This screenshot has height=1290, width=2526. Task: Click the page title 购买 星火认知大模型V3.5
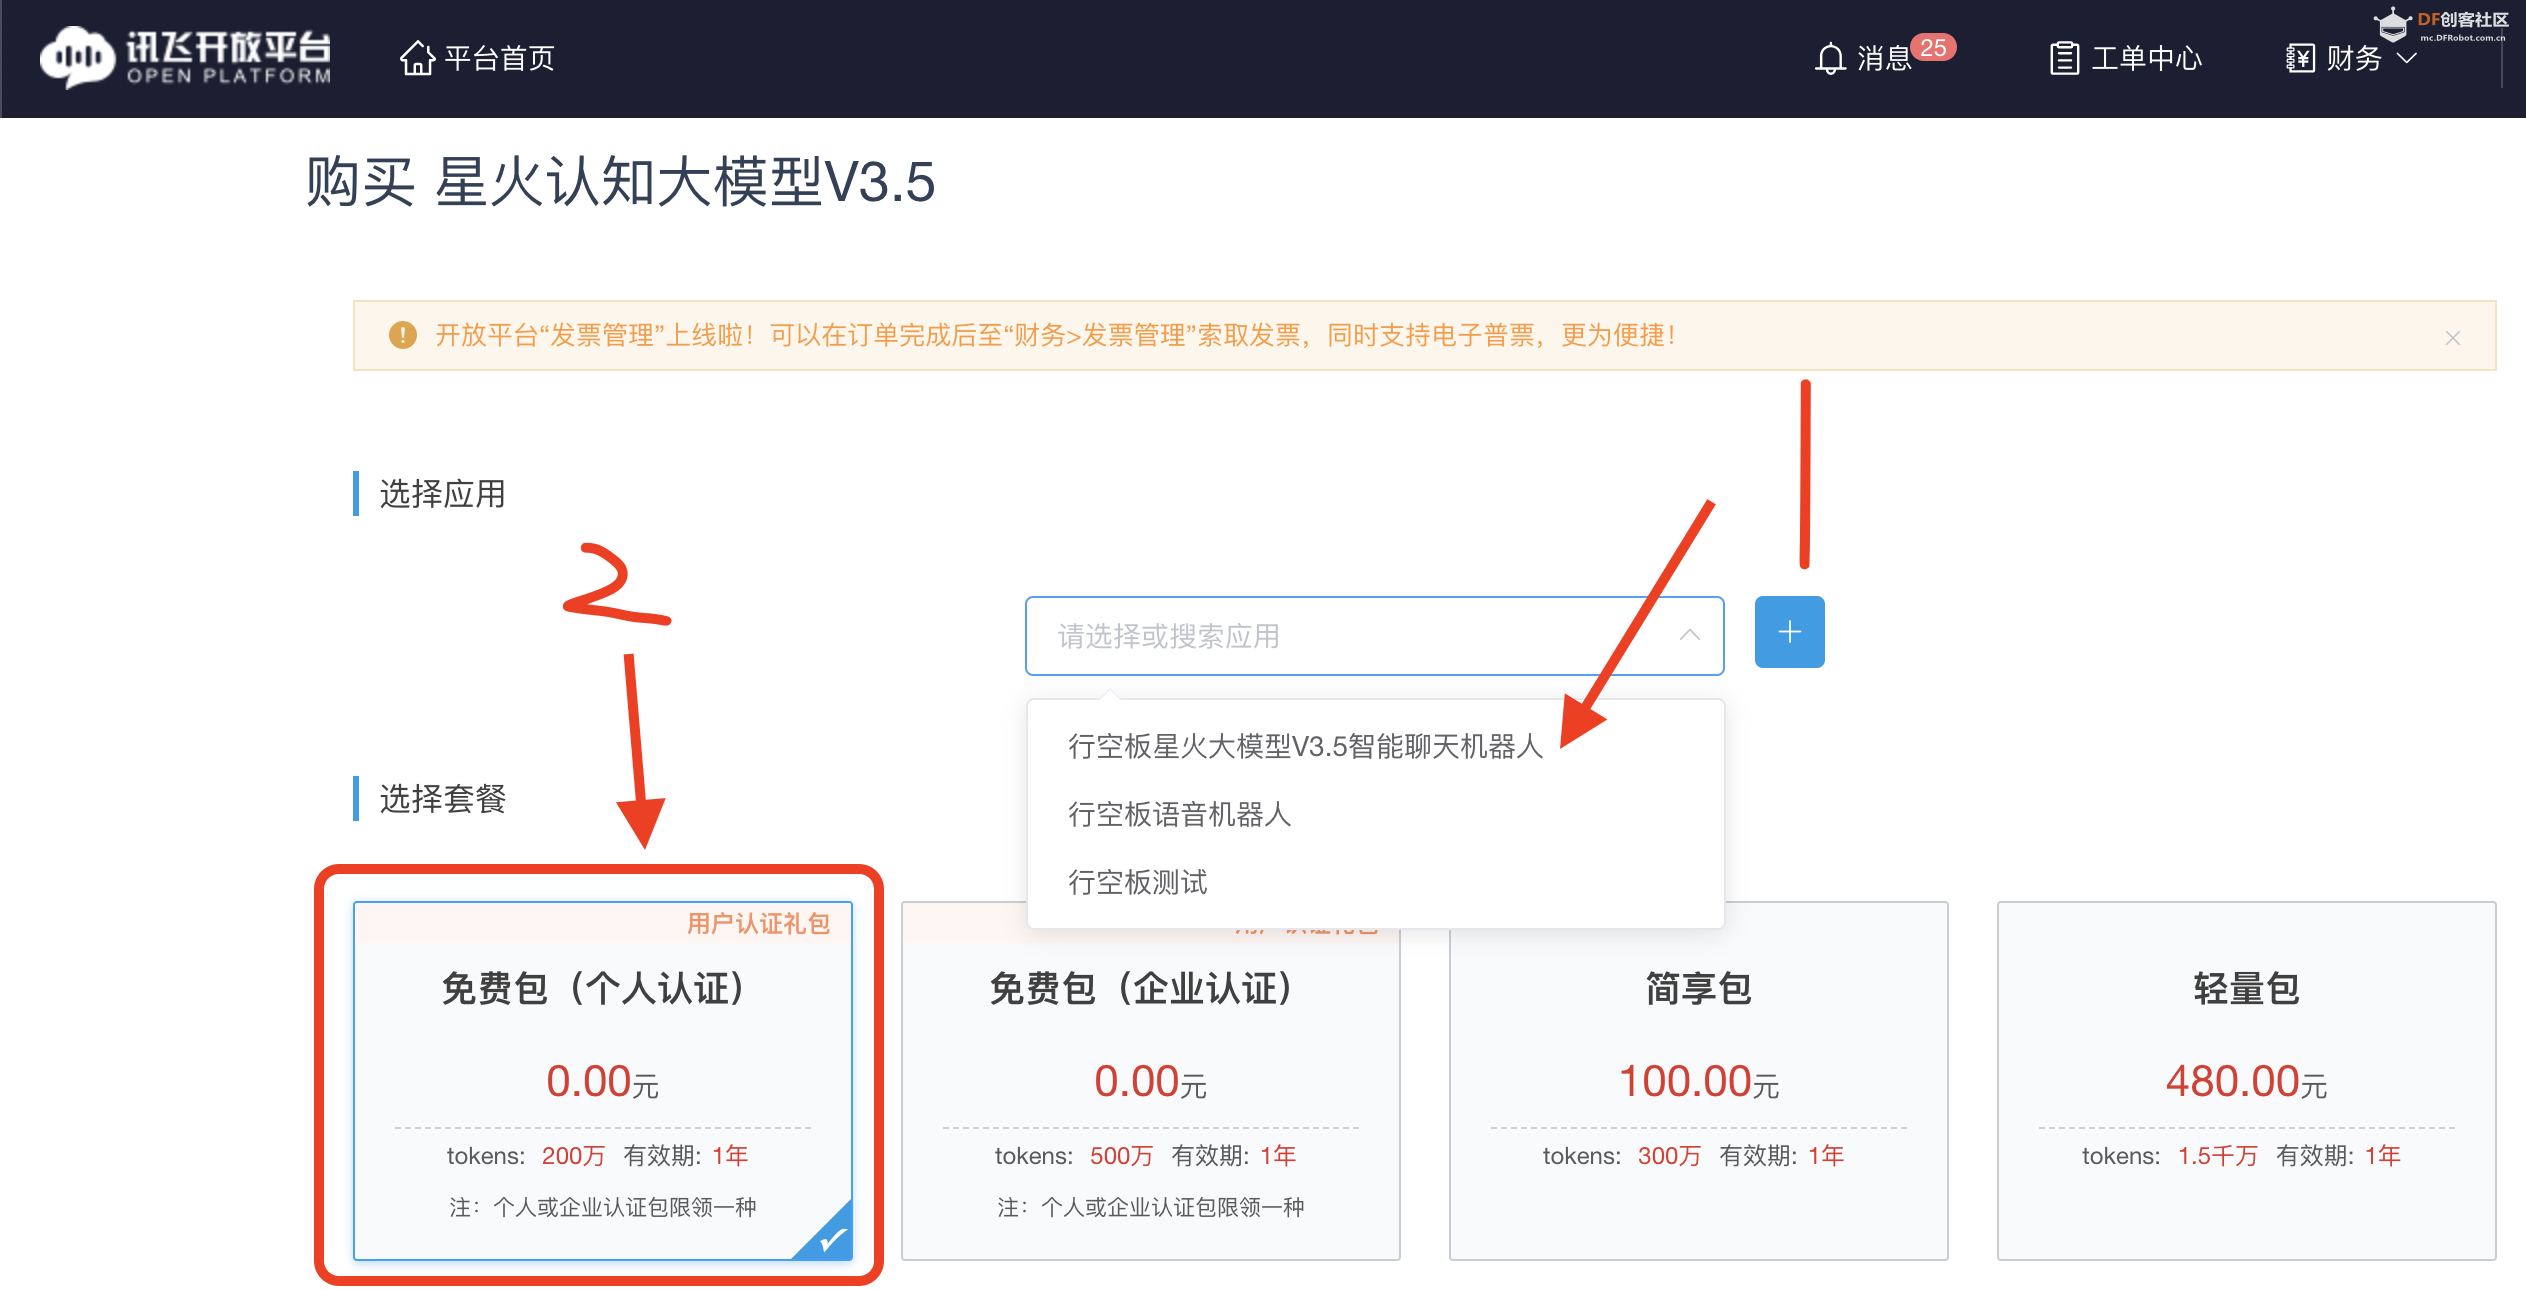(x=620, y=182)
